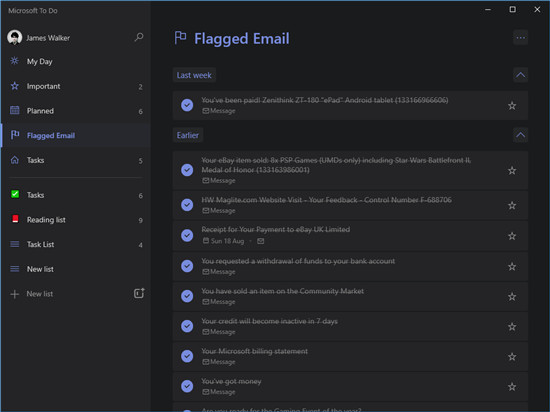Open the Planned list
The image size is (550, 412).
[76, 111]
